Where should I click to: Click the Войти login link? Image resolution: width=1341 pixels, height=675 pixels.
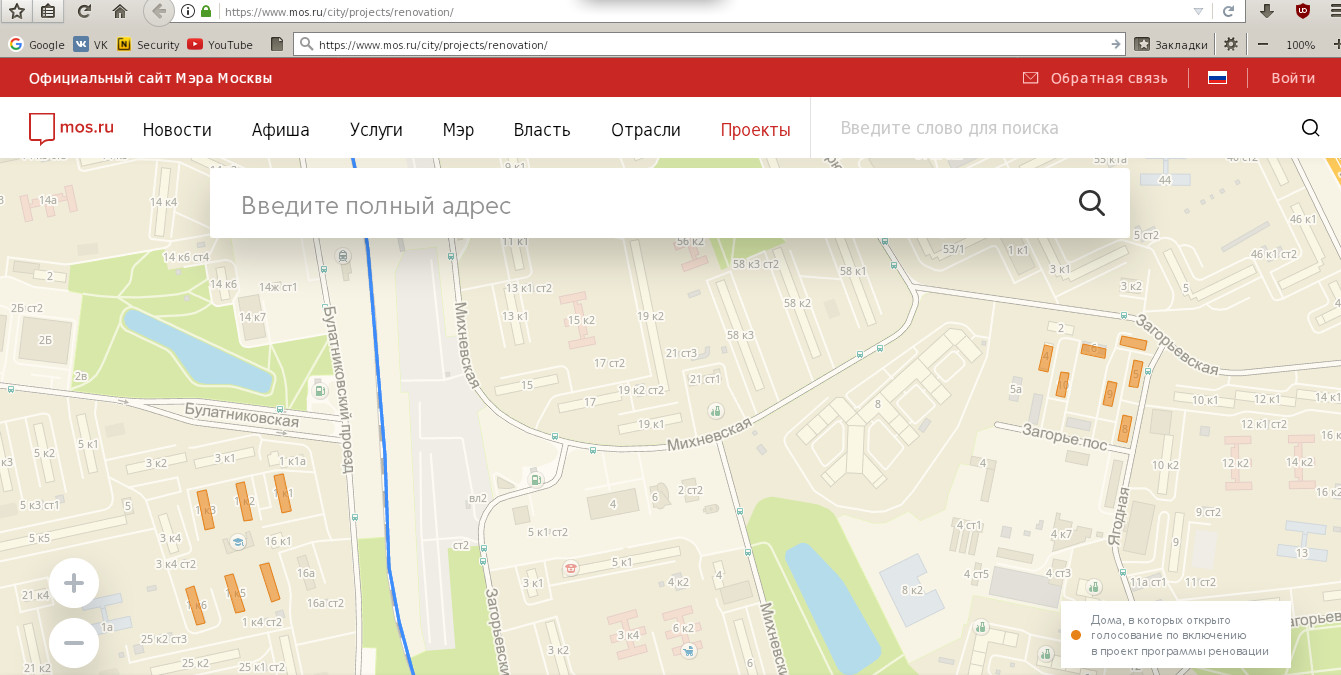[x=1293, y=78]
